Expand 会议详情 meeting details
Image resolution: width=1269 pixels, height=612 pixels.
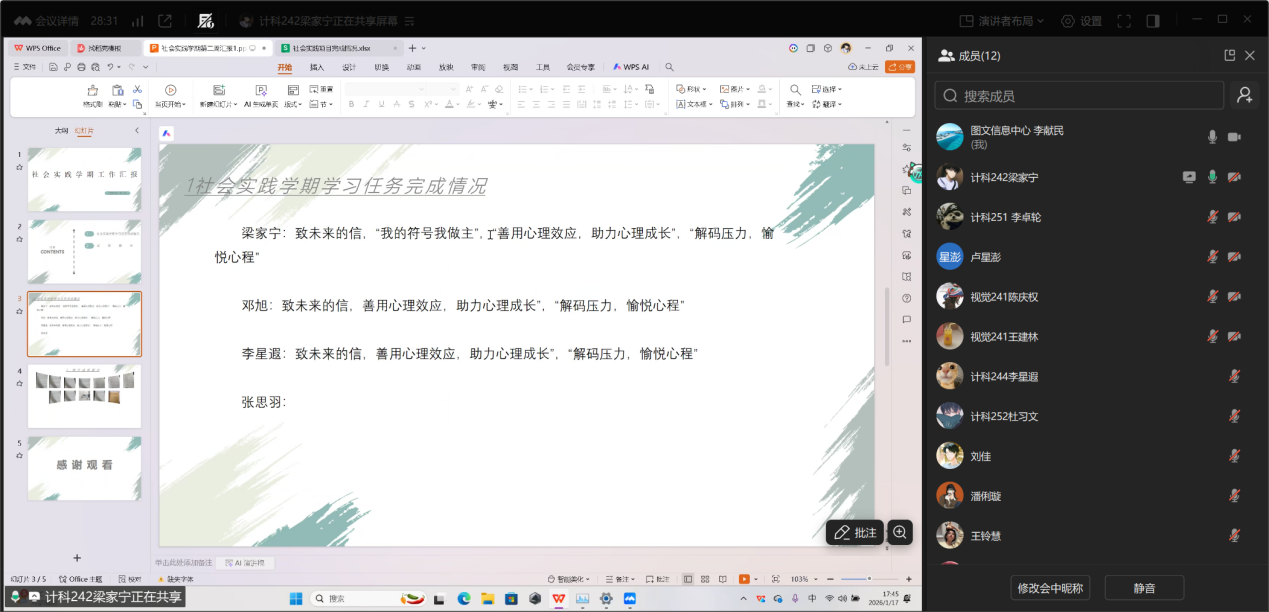click(59, 21)
